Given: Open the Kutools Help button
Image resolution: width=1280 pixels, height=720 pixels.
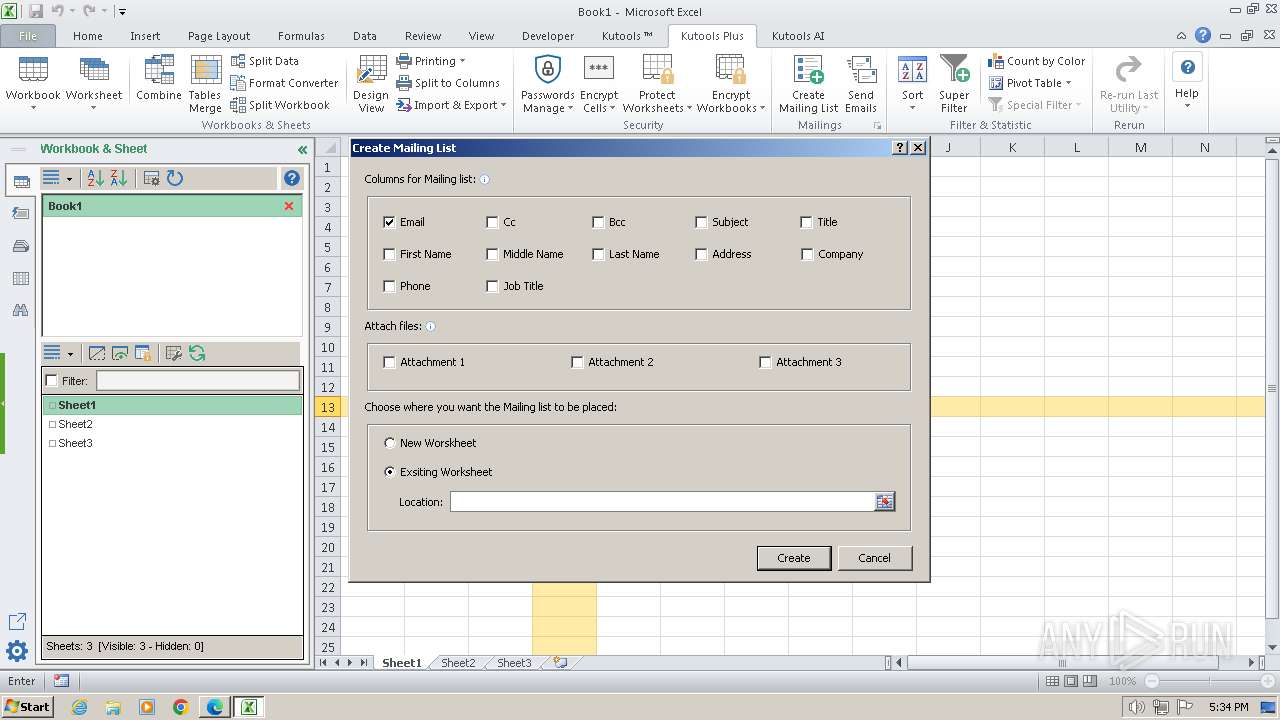Looking at the screenshot, I should tap(1187, 80).
